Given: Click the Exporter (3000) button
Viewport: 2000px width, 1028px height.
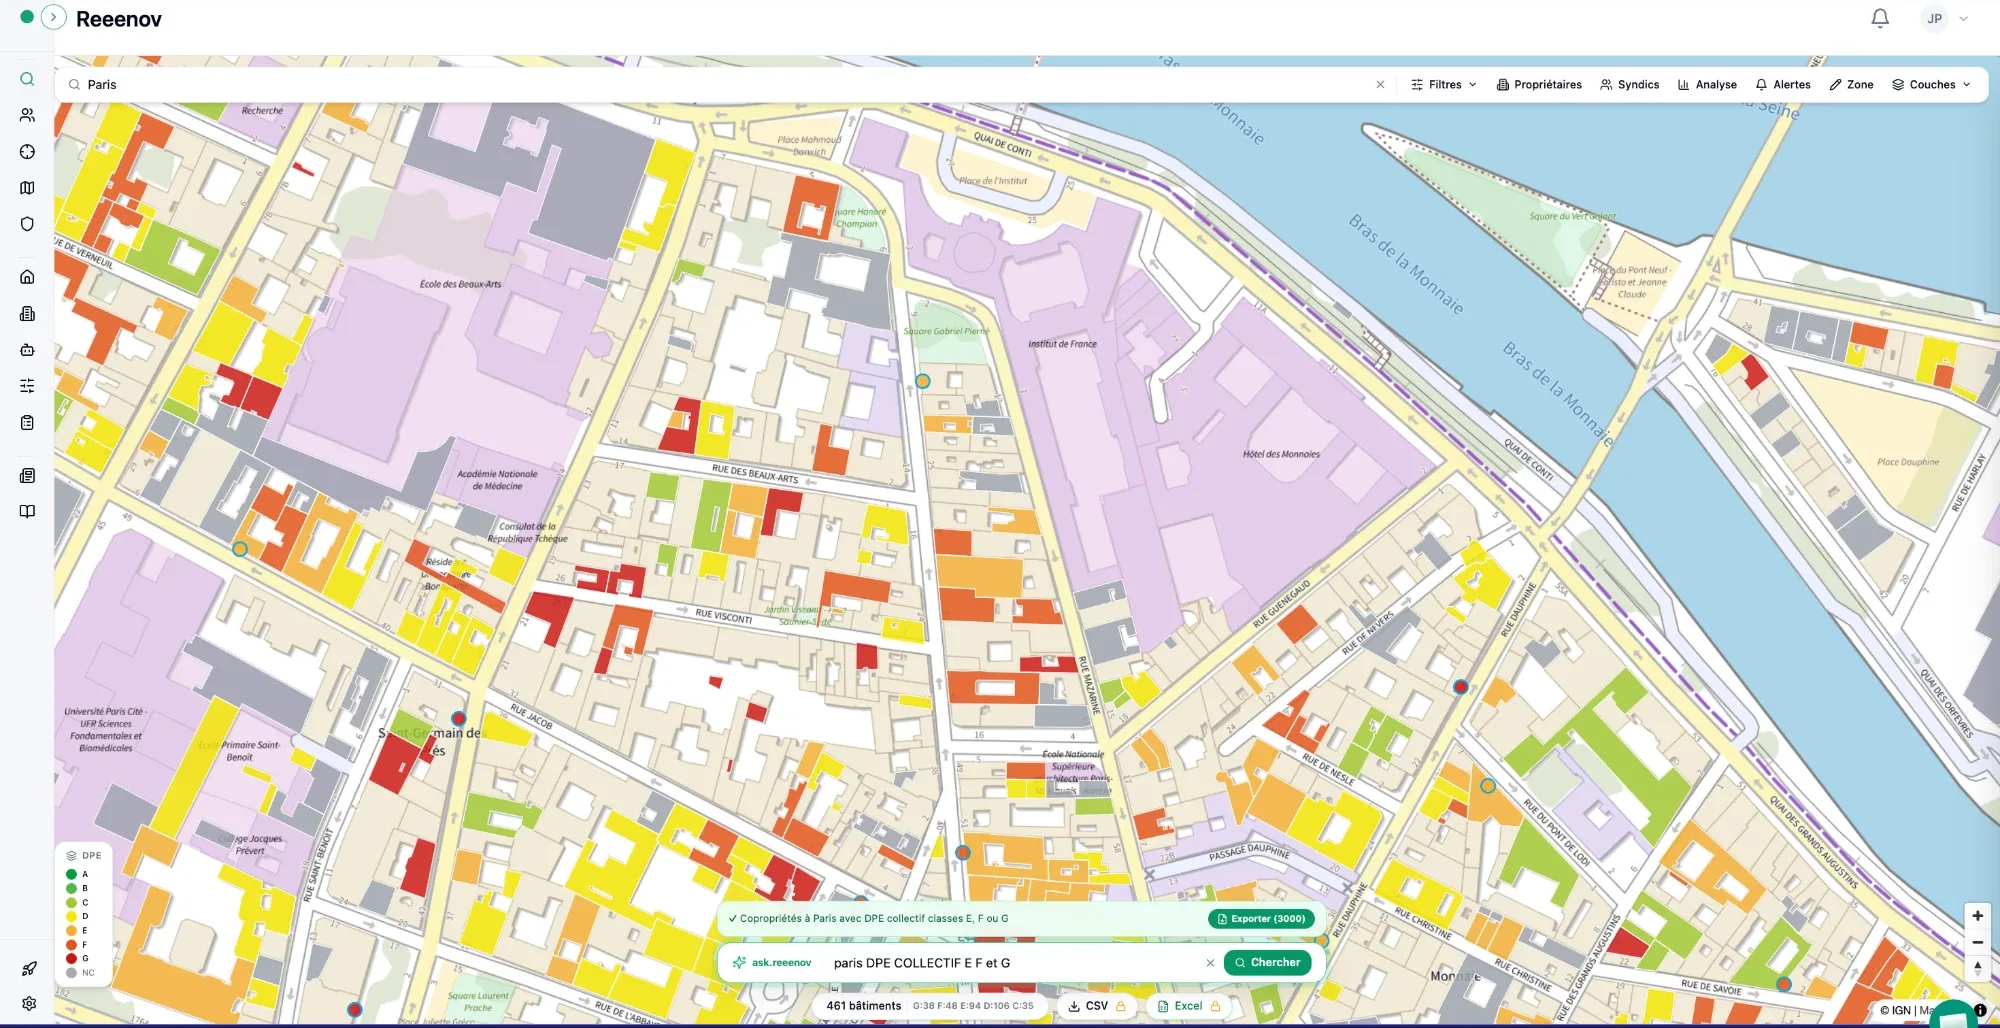Looking at the screenshot, I should [x=1260, y=919].
